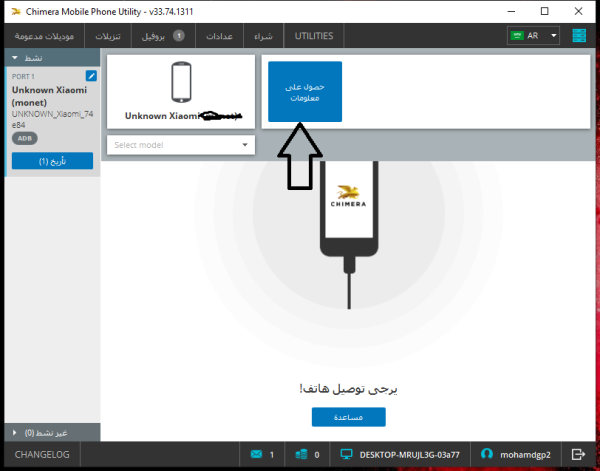Click the ADB badge under PORT 1

pos(24,138)
